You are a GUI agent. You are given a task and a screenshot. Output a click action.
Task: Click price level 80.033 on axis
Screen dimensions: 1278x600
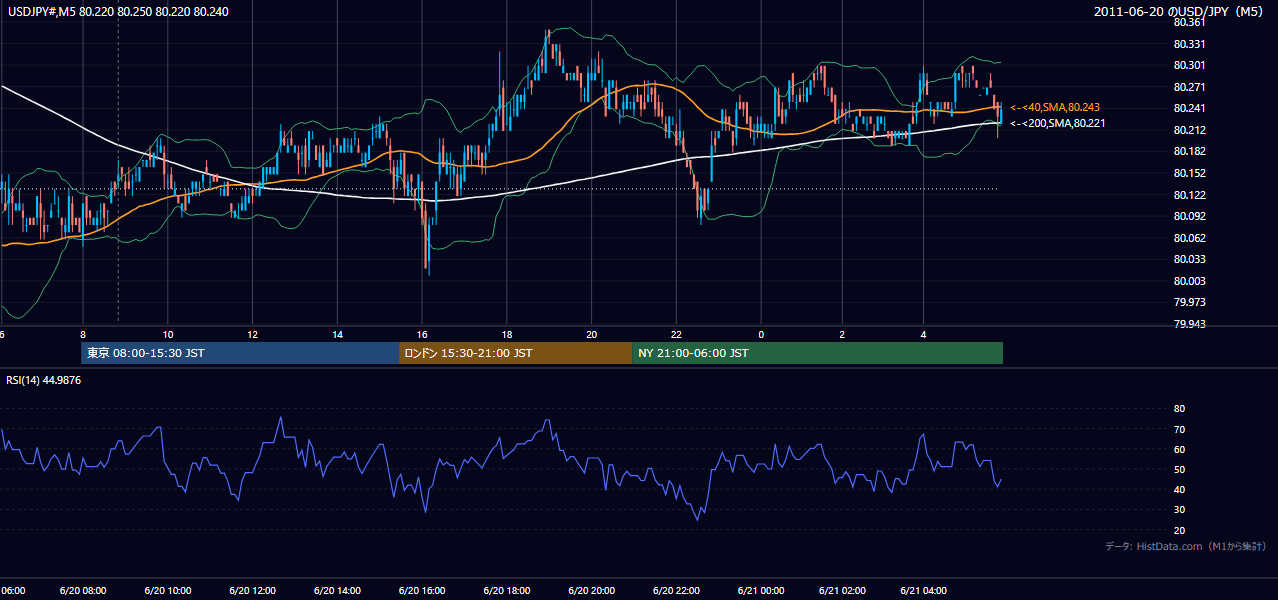coord(1189,259)
